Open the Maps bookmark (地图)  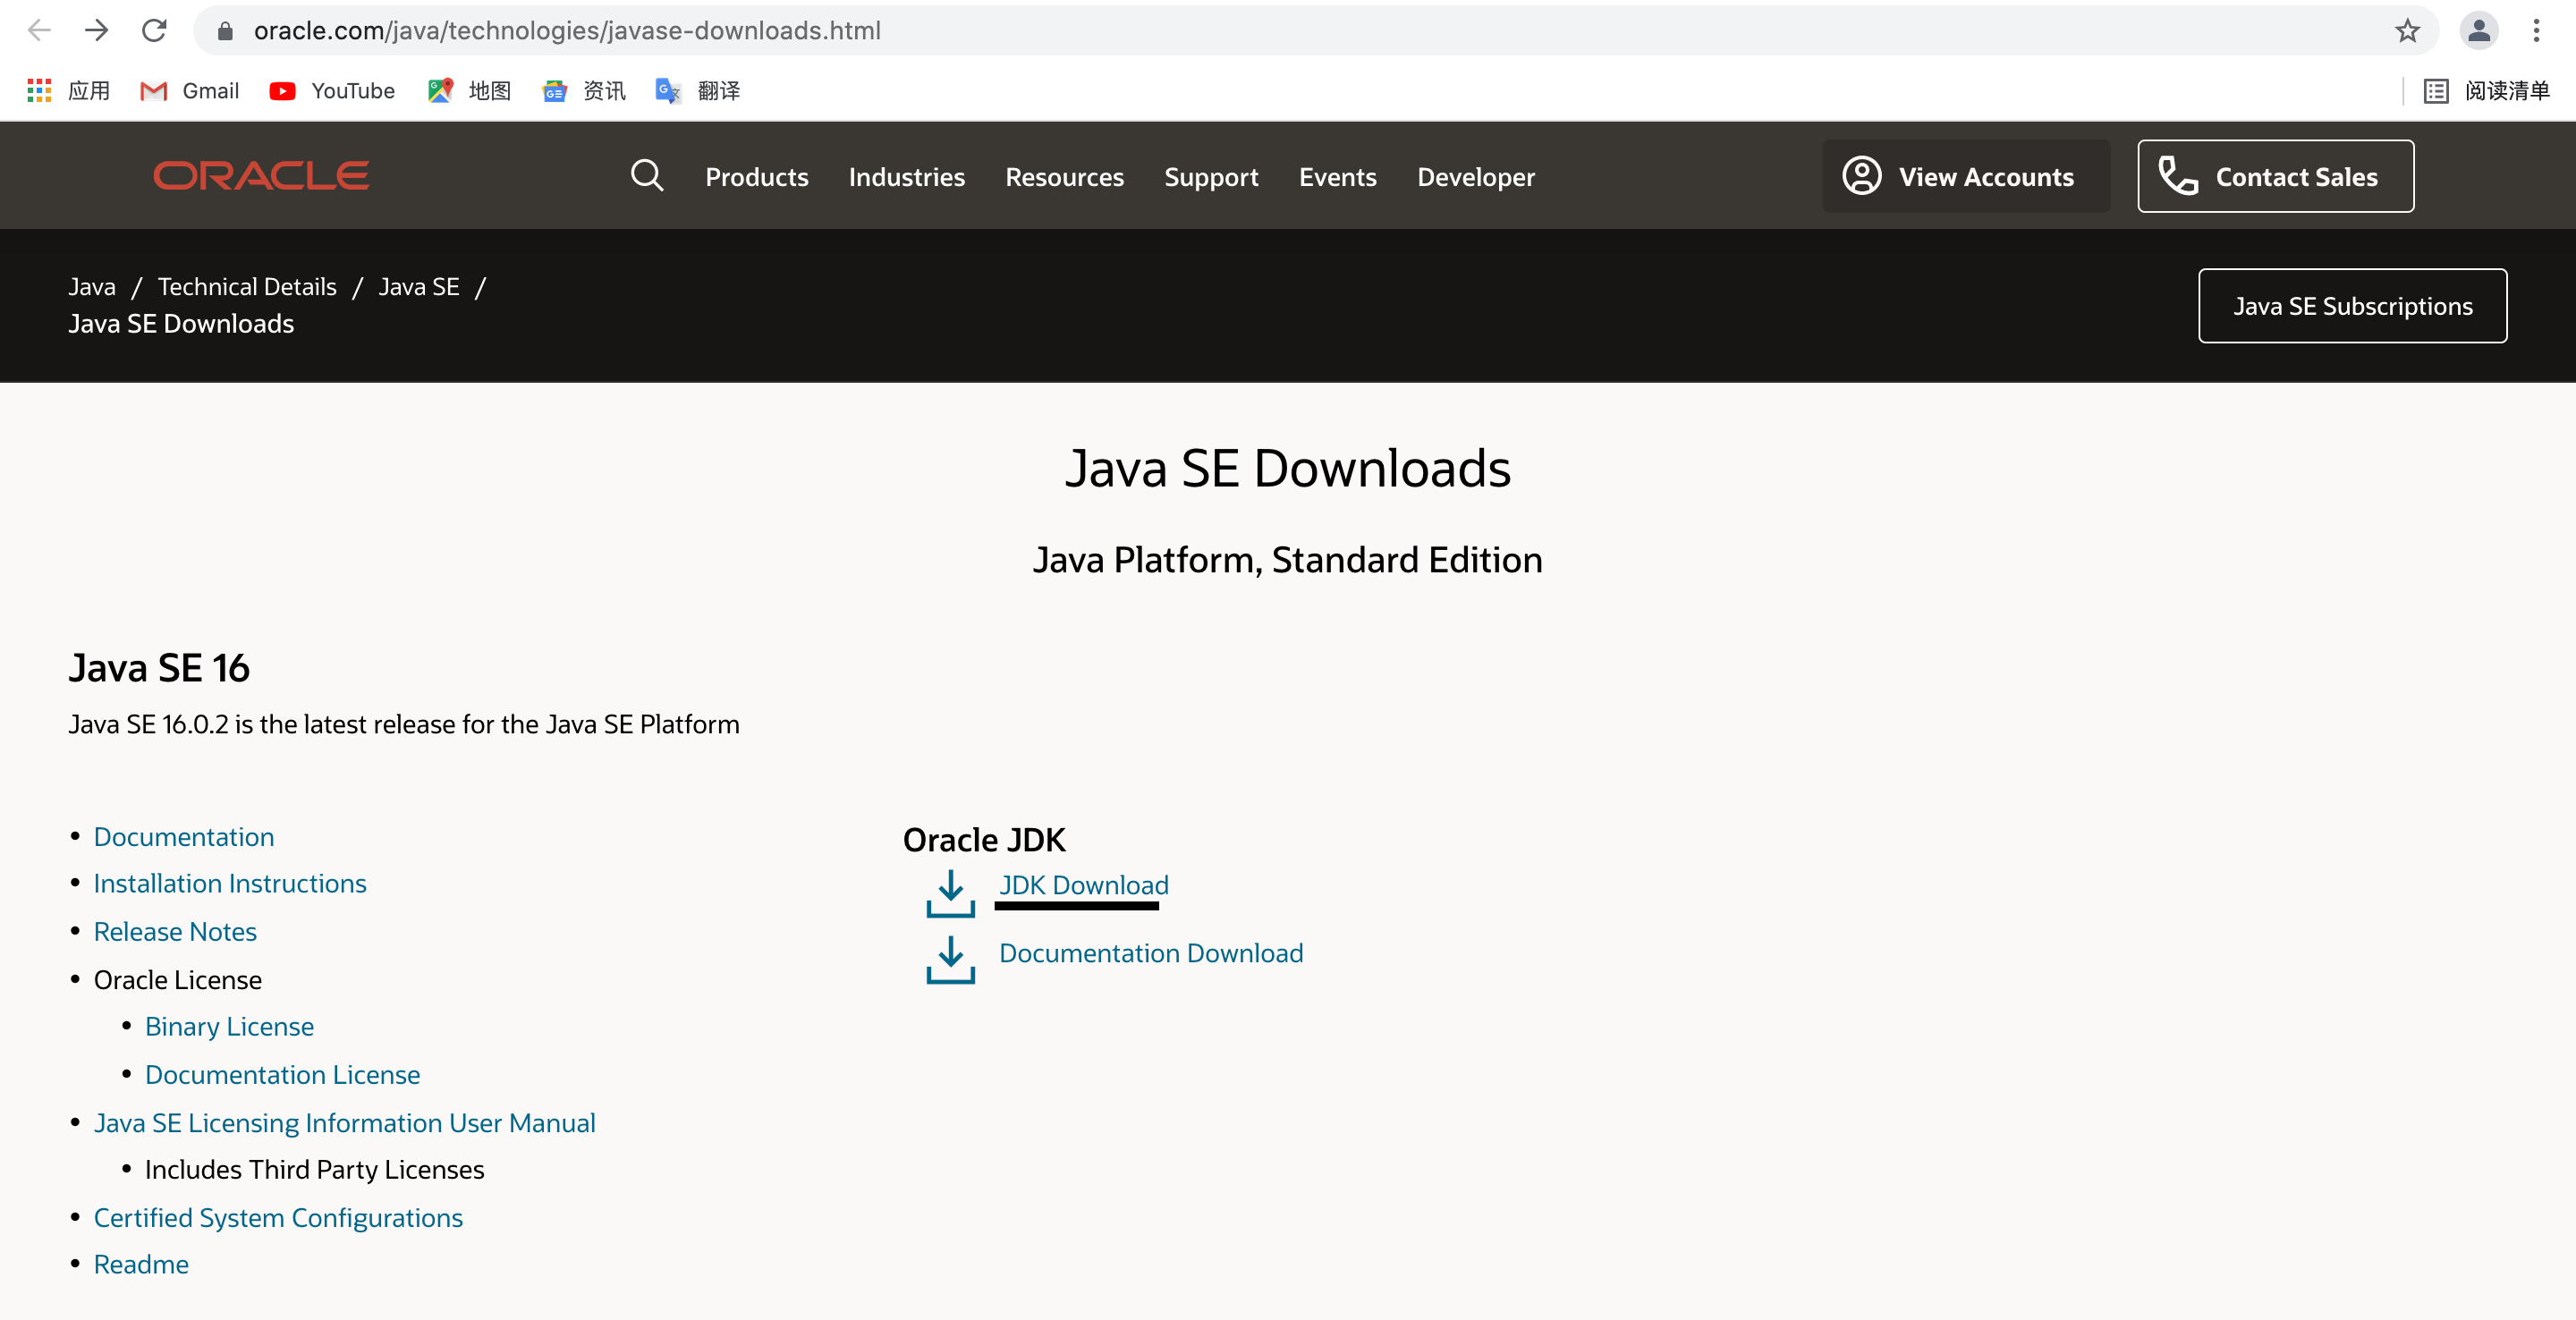[x=469, y=91]
